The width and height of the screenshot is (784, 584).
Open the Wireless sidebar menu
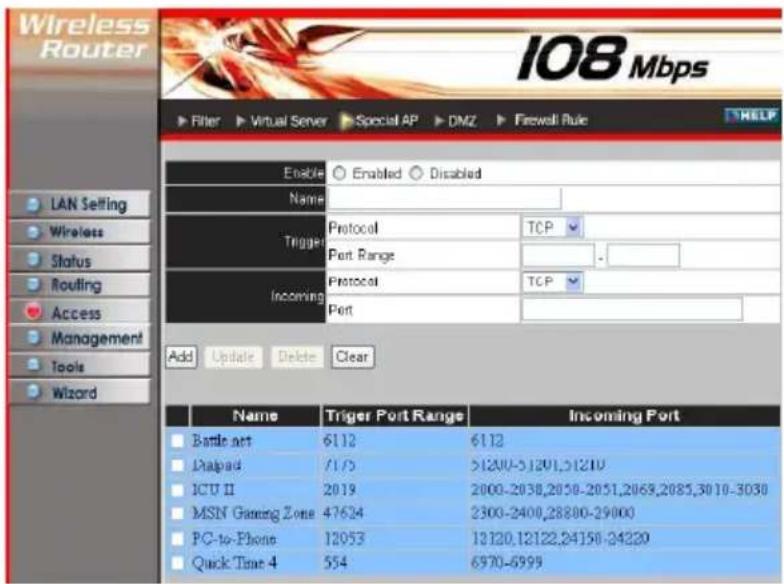click(x=80, y=232)
